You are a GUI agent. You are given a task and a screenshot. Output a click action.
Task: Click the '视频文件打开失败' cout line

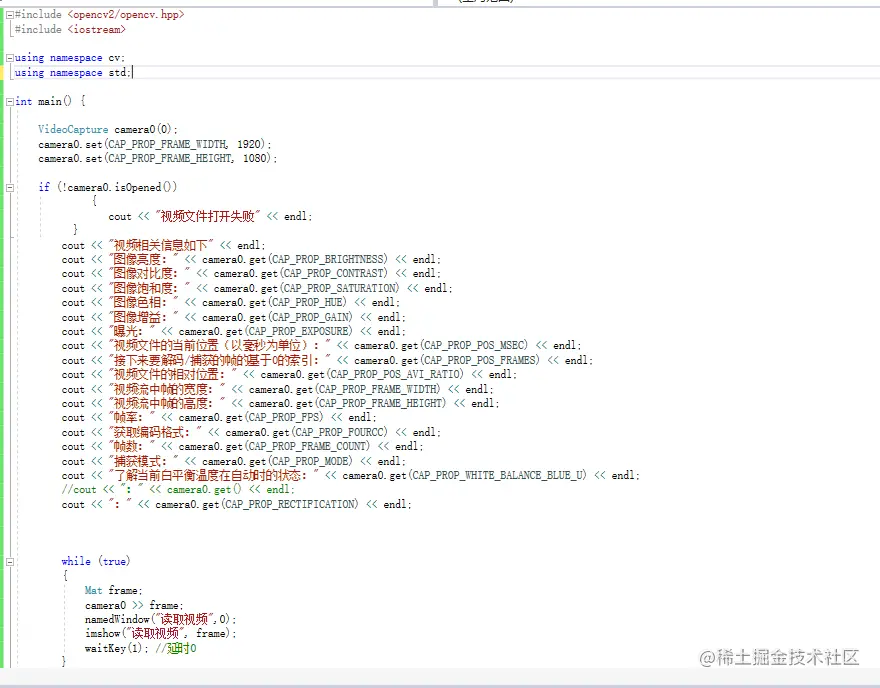point(210,216)
